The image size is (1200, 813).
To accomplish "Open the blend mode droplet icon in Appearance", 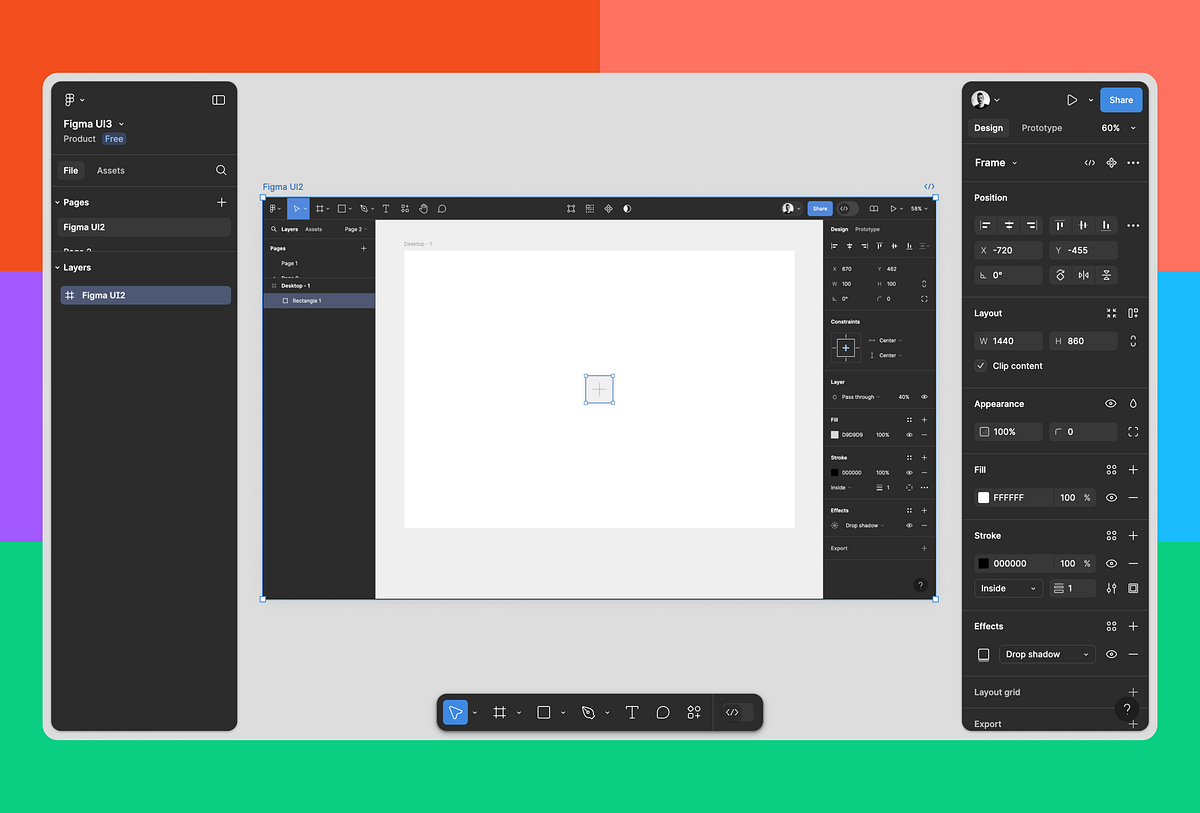I will (1133, 404).
